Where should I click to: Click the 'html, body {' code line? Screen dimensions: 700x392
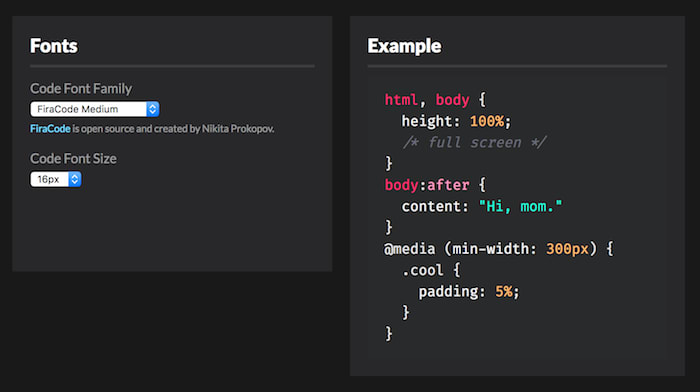click(435, 100)
